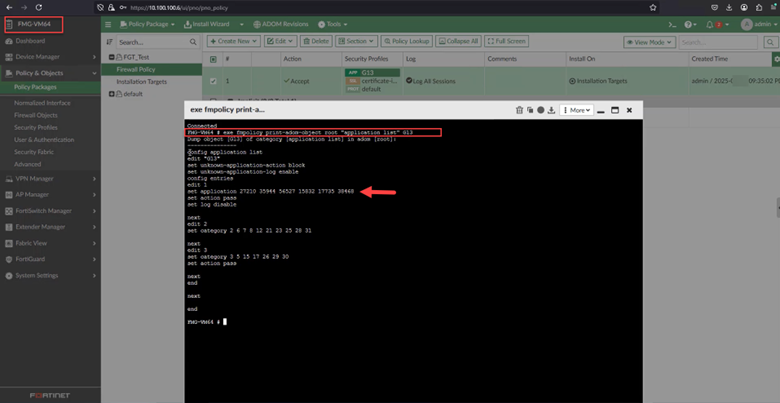Viewport: 780px width, 403px height.
Task: Launch the Install Wizard
Action: tap(206, 24)
